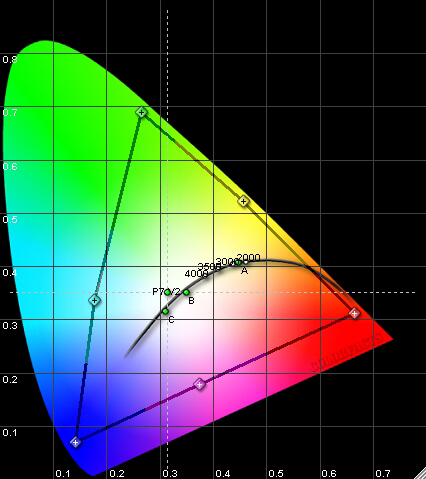Screen dimensions: 426x479
Task: Click the green primary diamond marker
Action: click(141, 112)
